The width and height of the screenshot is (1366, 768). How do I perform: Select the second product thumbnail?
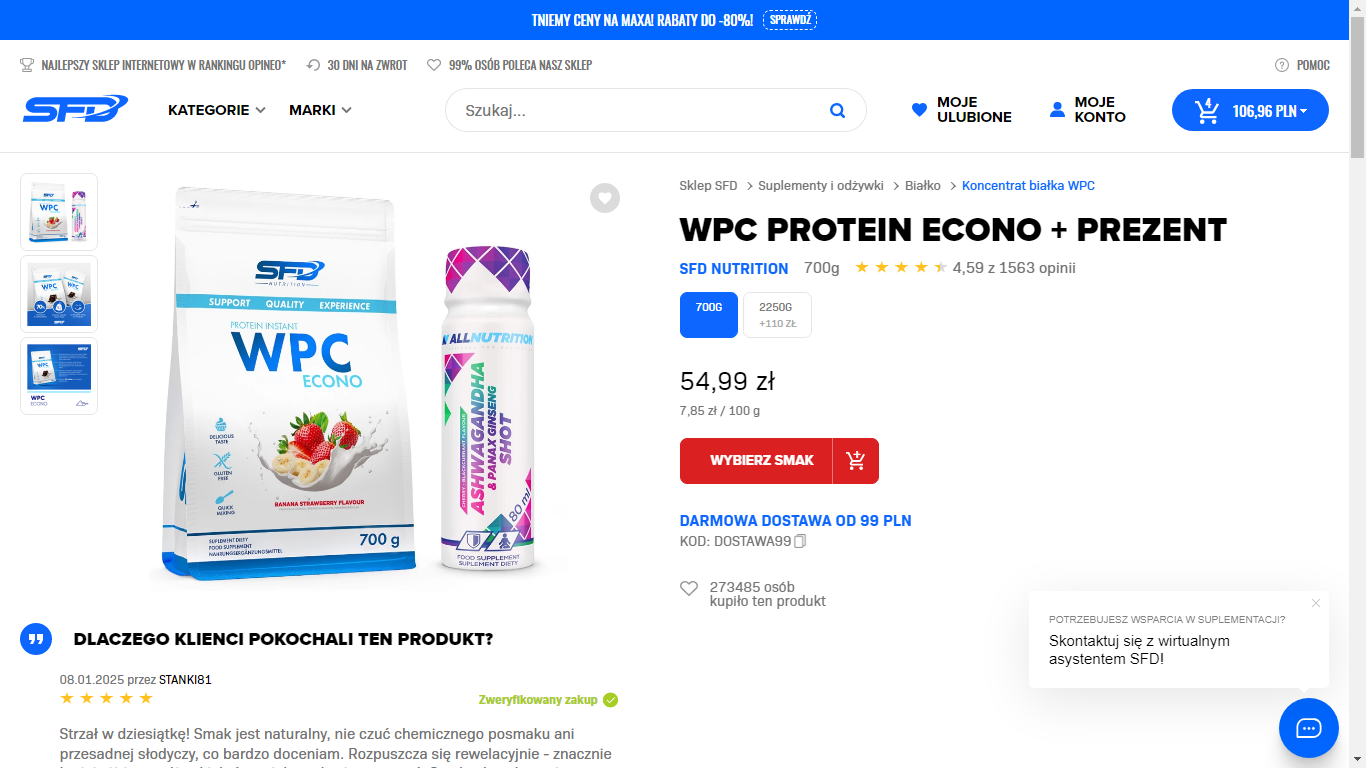(59, 294)
